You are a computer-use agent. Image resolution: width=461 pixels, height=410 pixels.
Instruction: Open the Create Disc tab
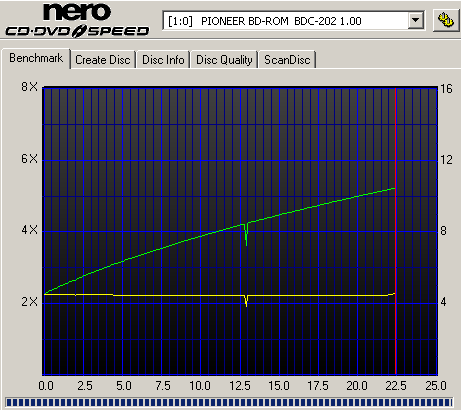(103, 60)
